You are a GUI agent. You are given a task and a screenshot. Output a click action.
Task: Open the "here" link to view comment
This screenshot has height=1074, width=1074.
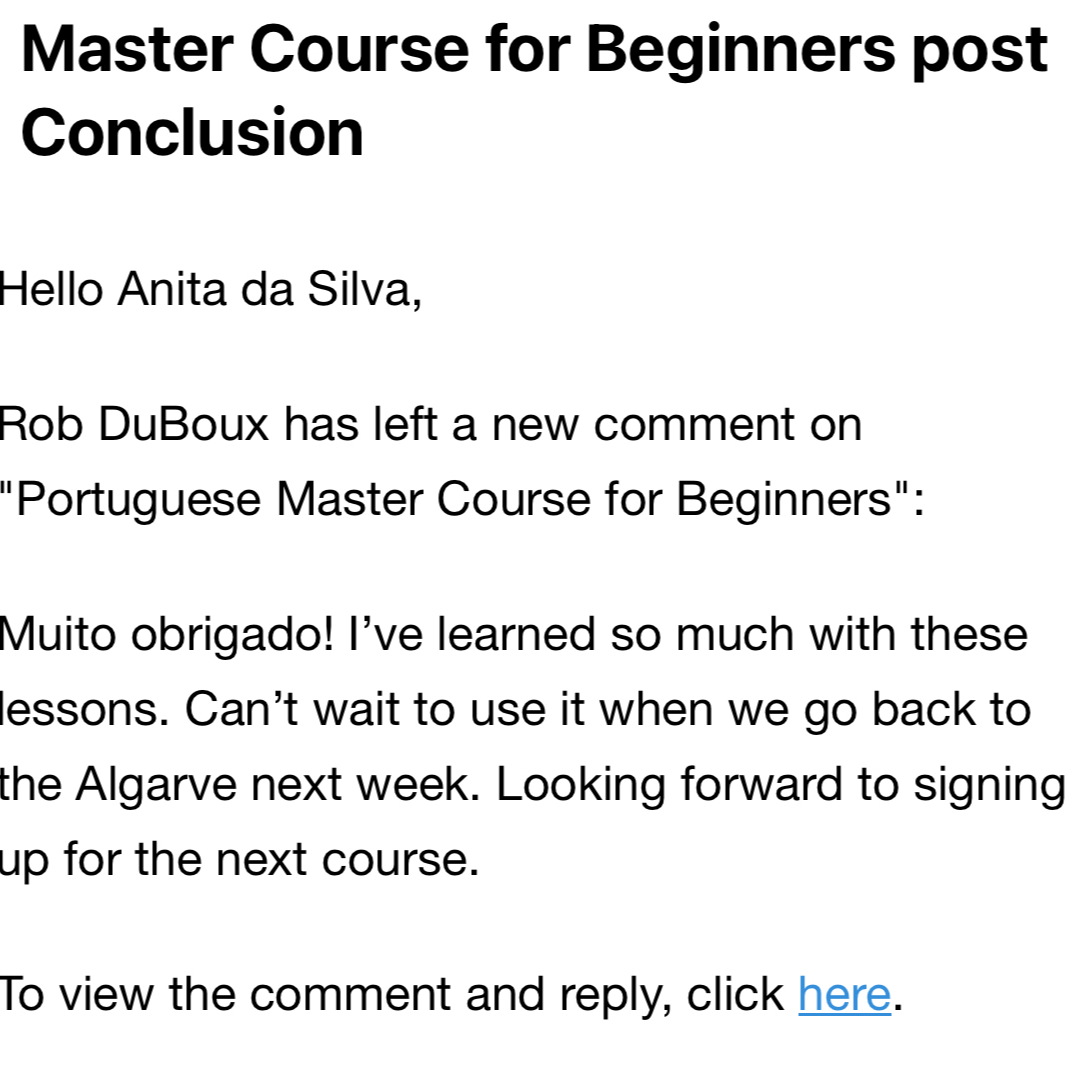[x=844, y=994]
